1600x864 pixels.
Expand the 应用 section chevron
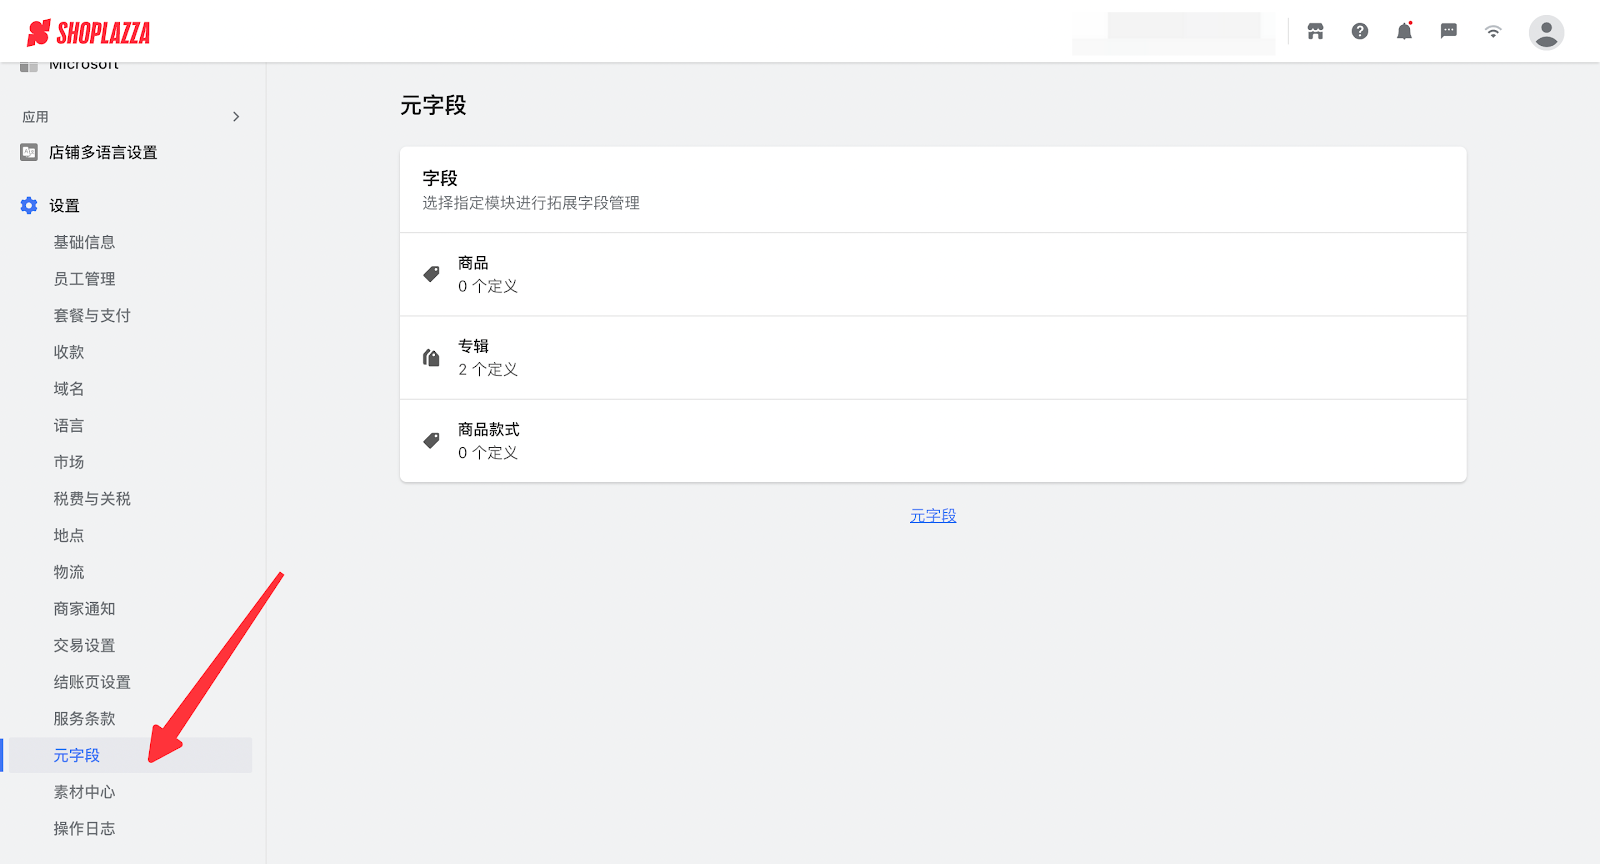236,117
